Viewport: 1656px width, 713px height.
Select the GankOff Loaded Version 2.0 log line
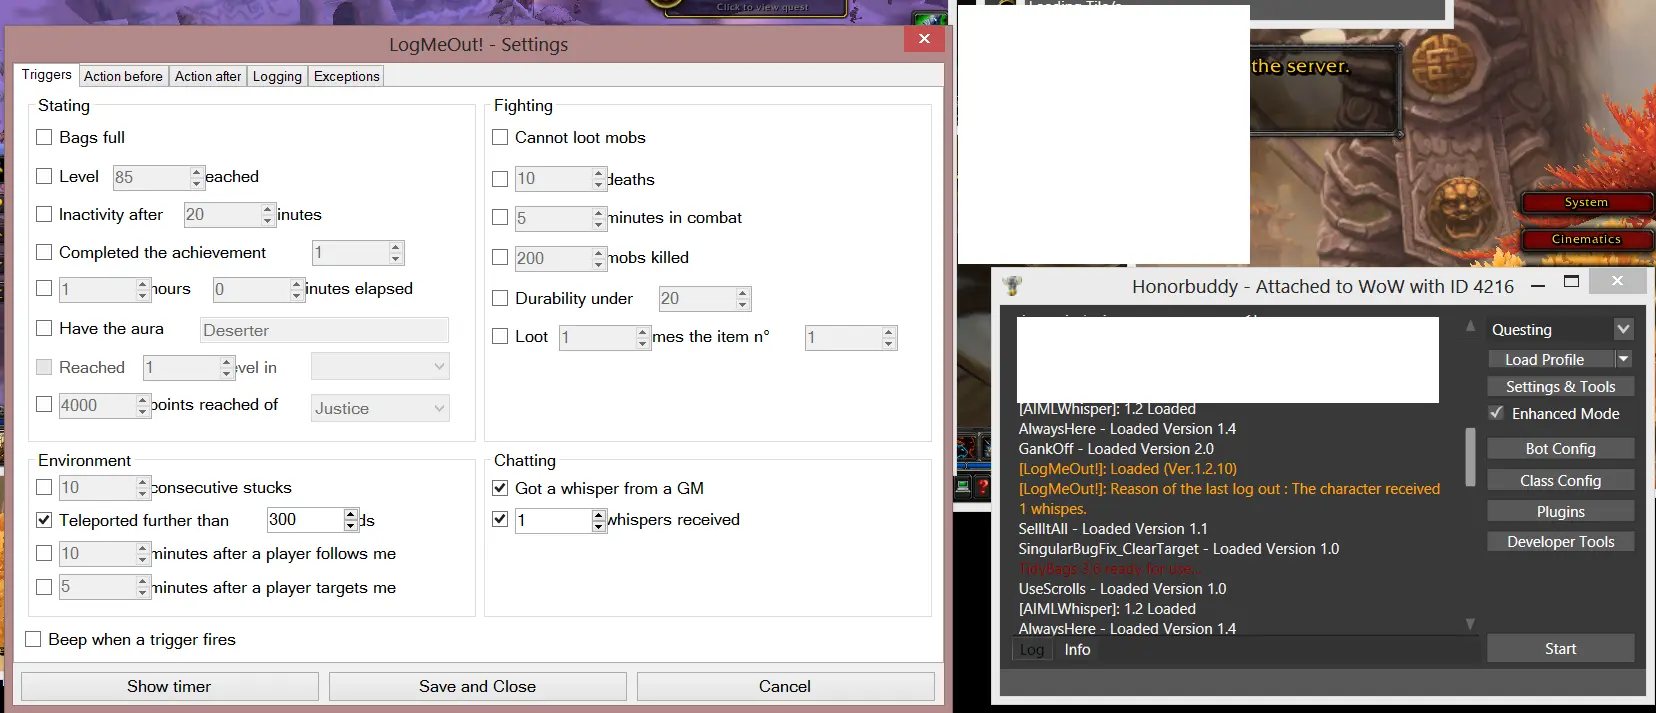[1116, 449]
